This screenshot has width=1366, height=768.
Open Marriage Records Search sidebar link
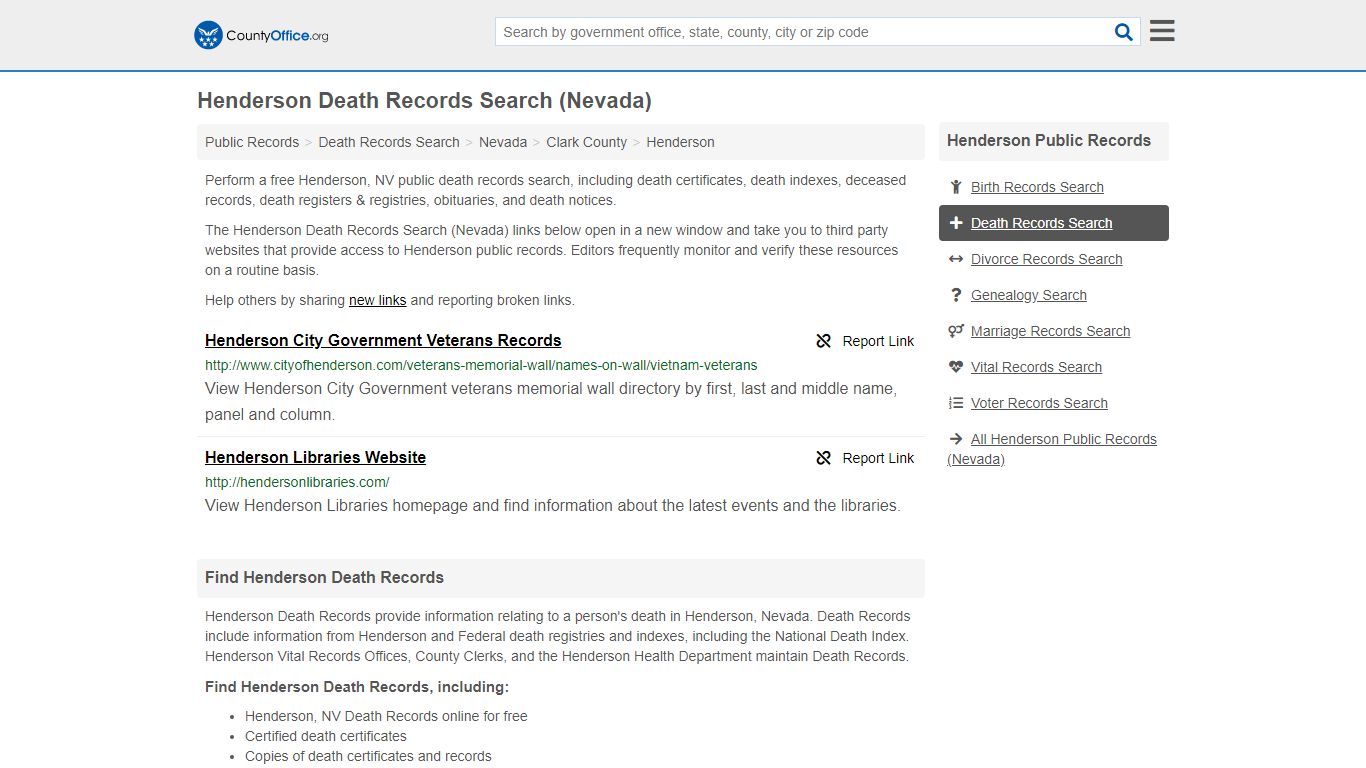click(1050, 331)
